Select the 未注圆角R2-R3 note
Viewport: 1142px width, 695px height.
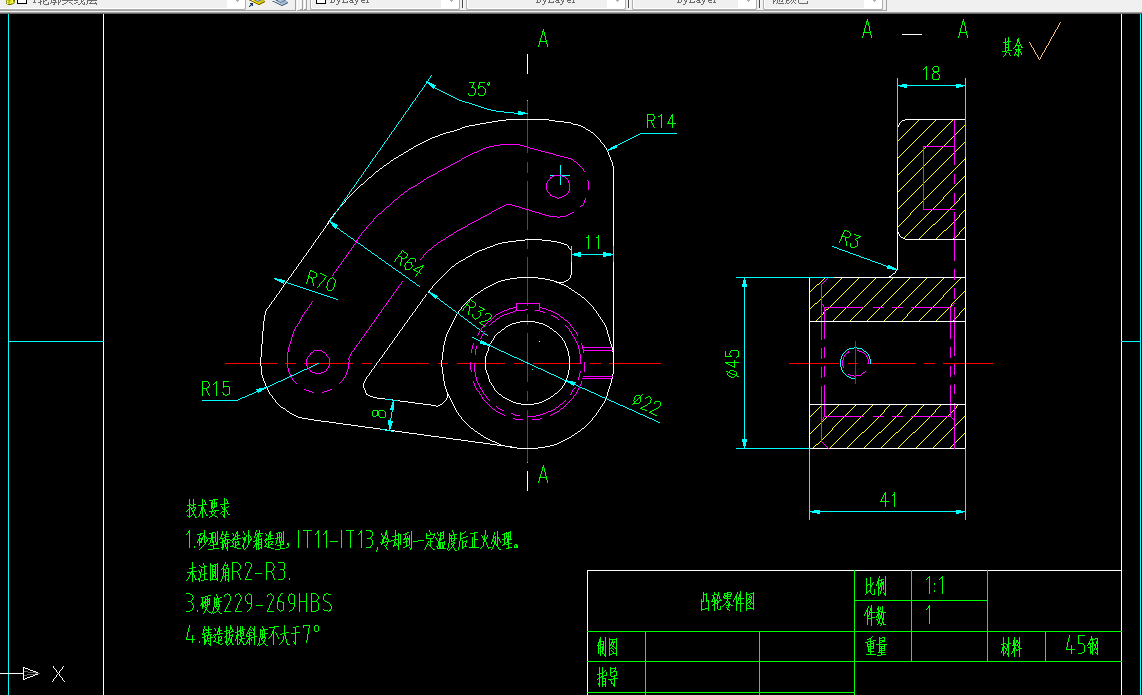click(x=238, y=572)
